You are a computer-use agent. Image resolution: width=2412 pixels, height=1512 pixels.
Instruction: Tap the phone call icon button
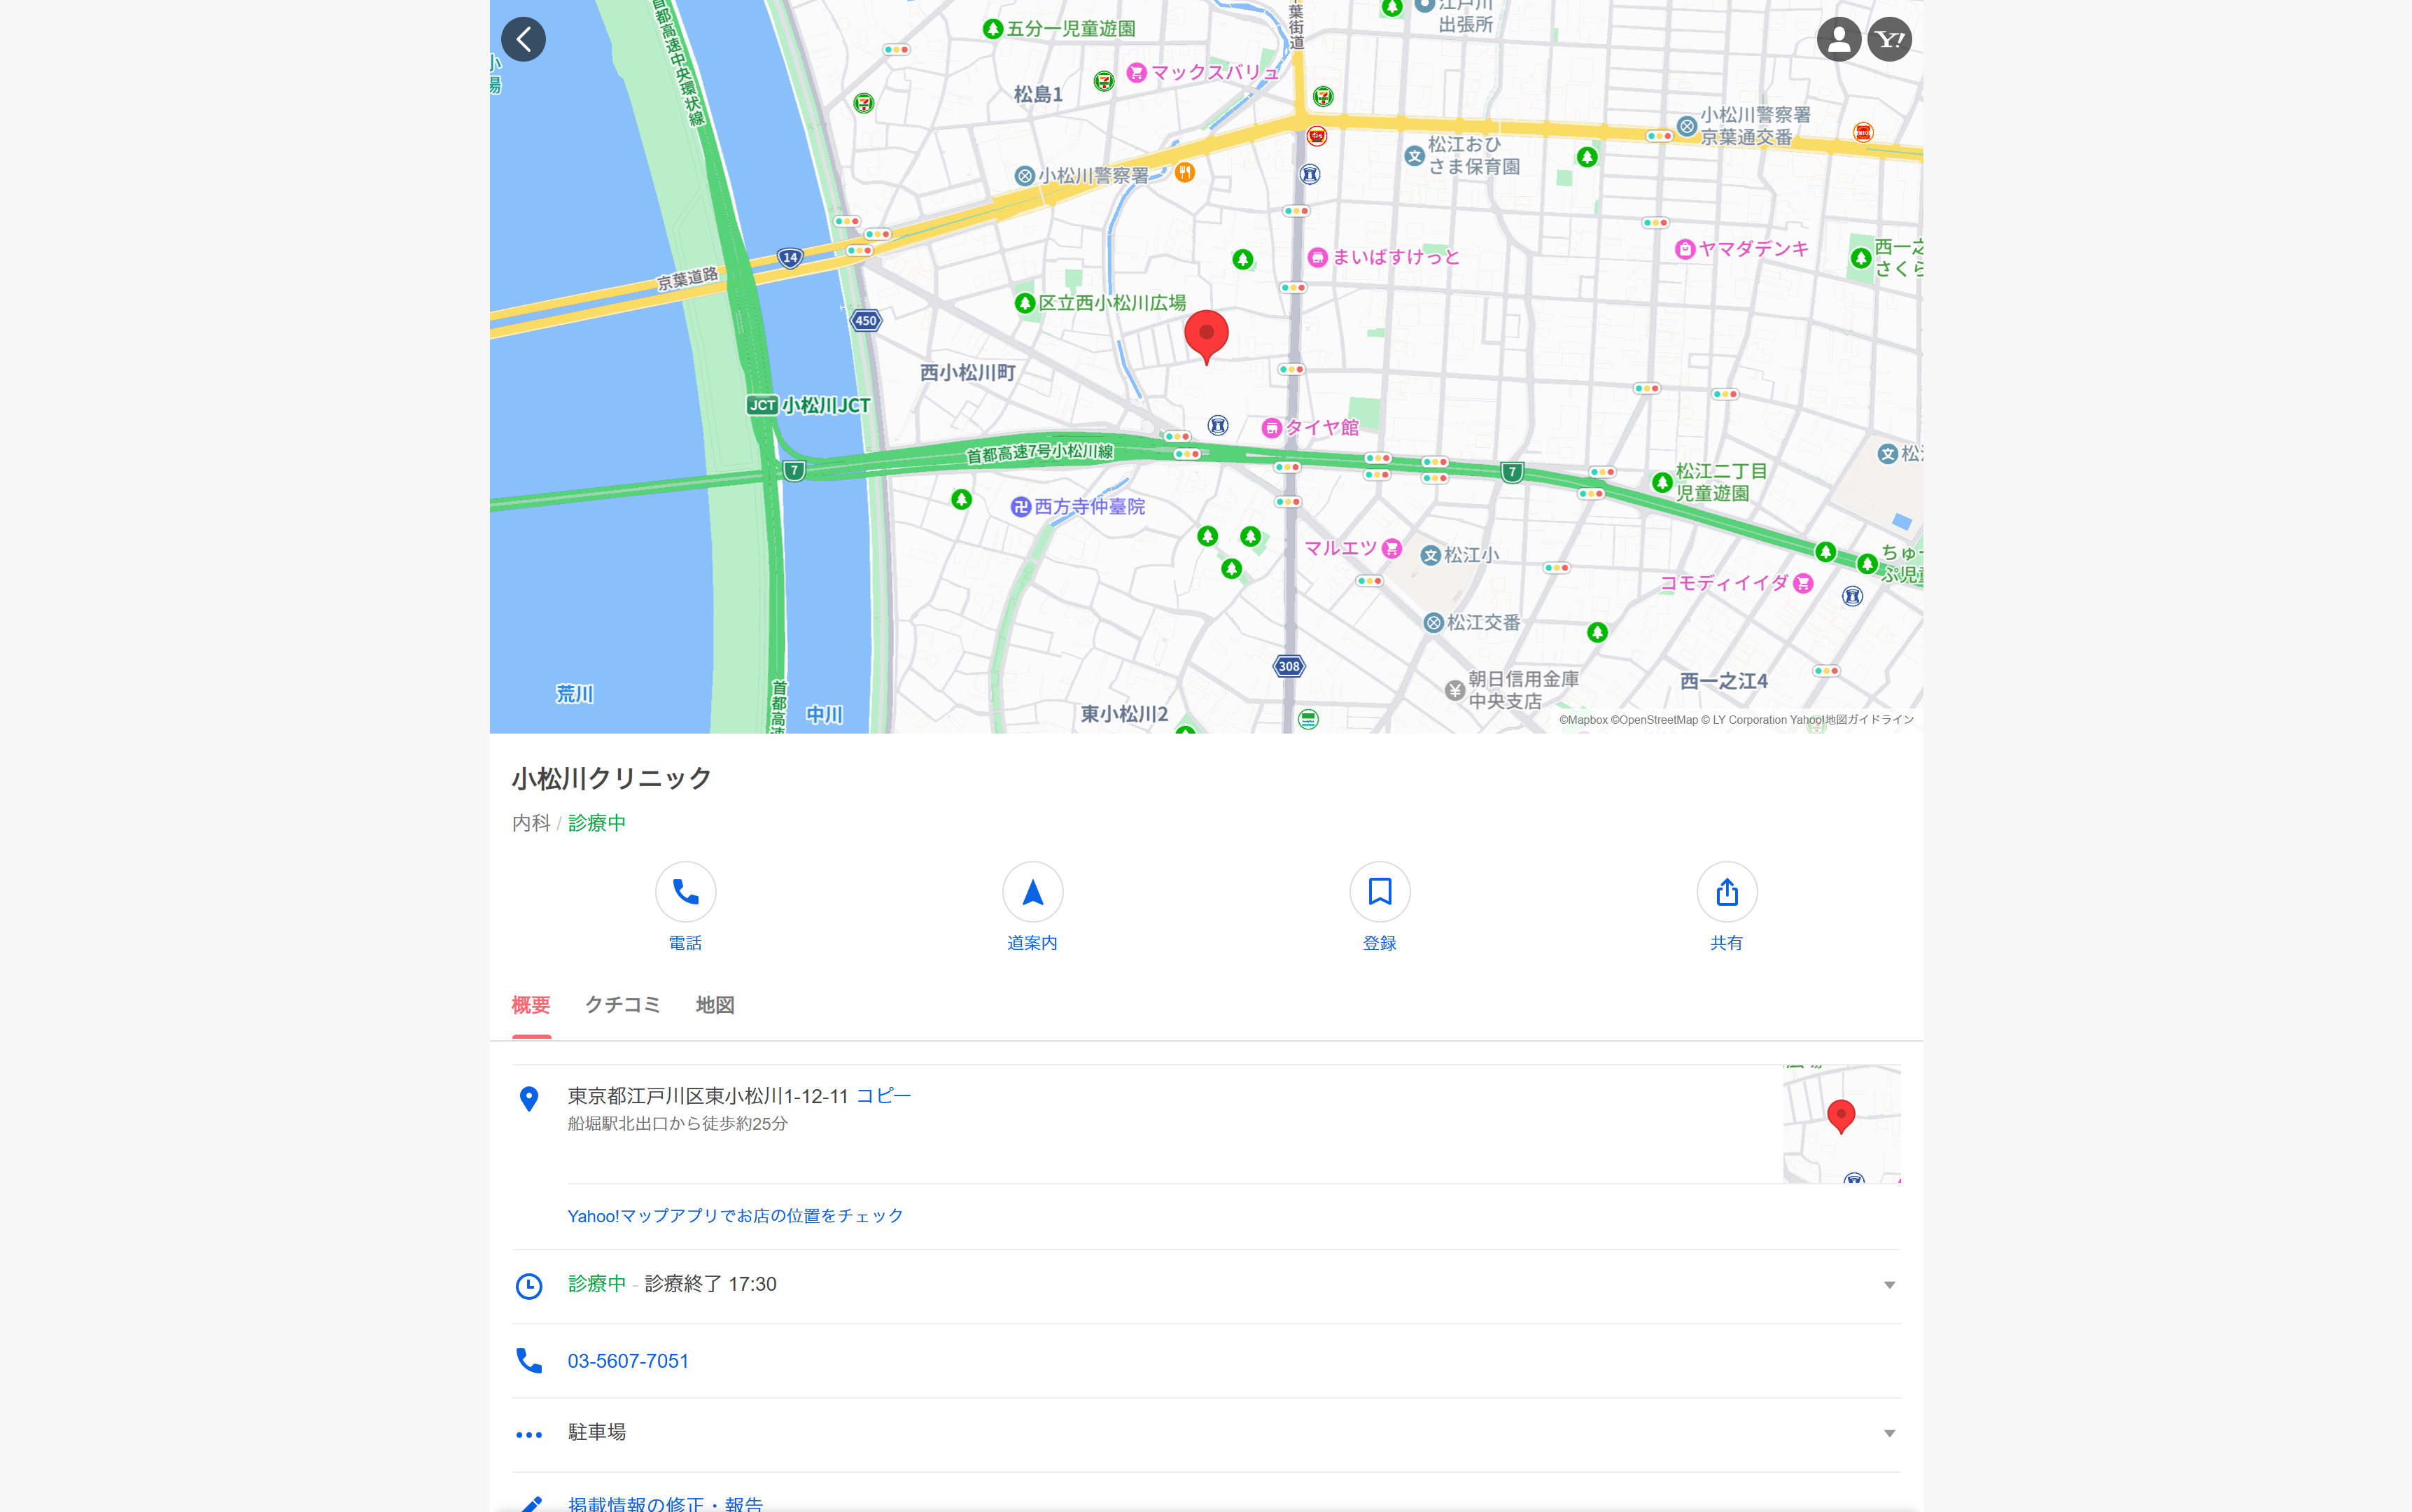[x=685, y=891]
